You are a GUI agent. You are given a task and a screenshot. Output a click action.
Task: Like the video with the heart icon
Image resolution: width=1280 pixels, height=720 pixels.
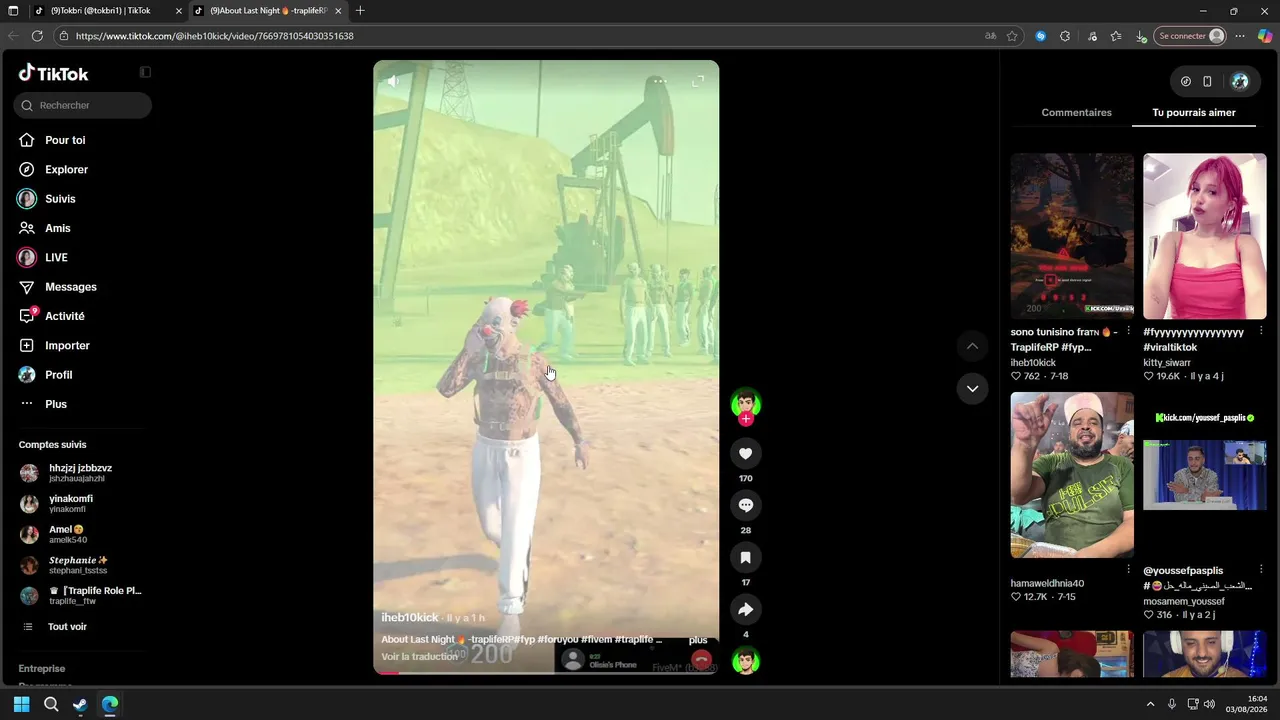[x=745, y=454]
